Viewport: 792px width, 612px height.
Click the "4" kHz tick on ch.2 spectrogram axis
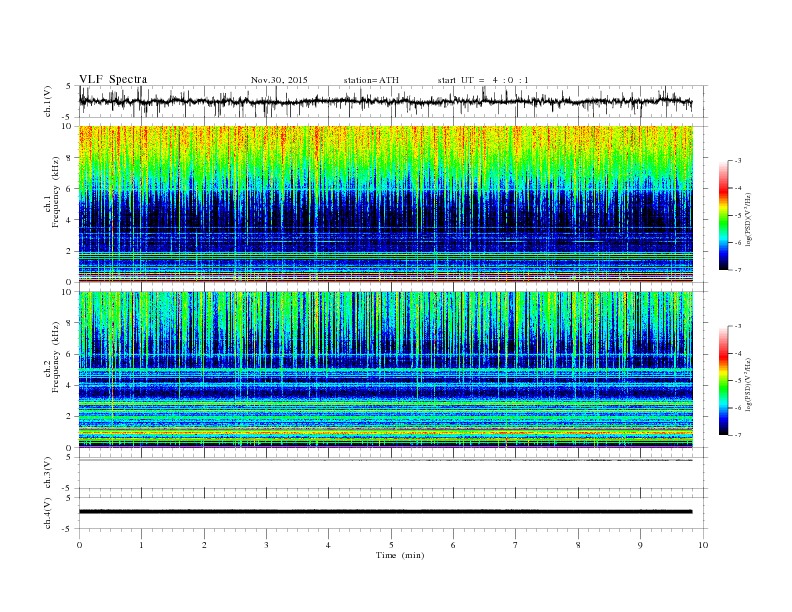(70, 386)
